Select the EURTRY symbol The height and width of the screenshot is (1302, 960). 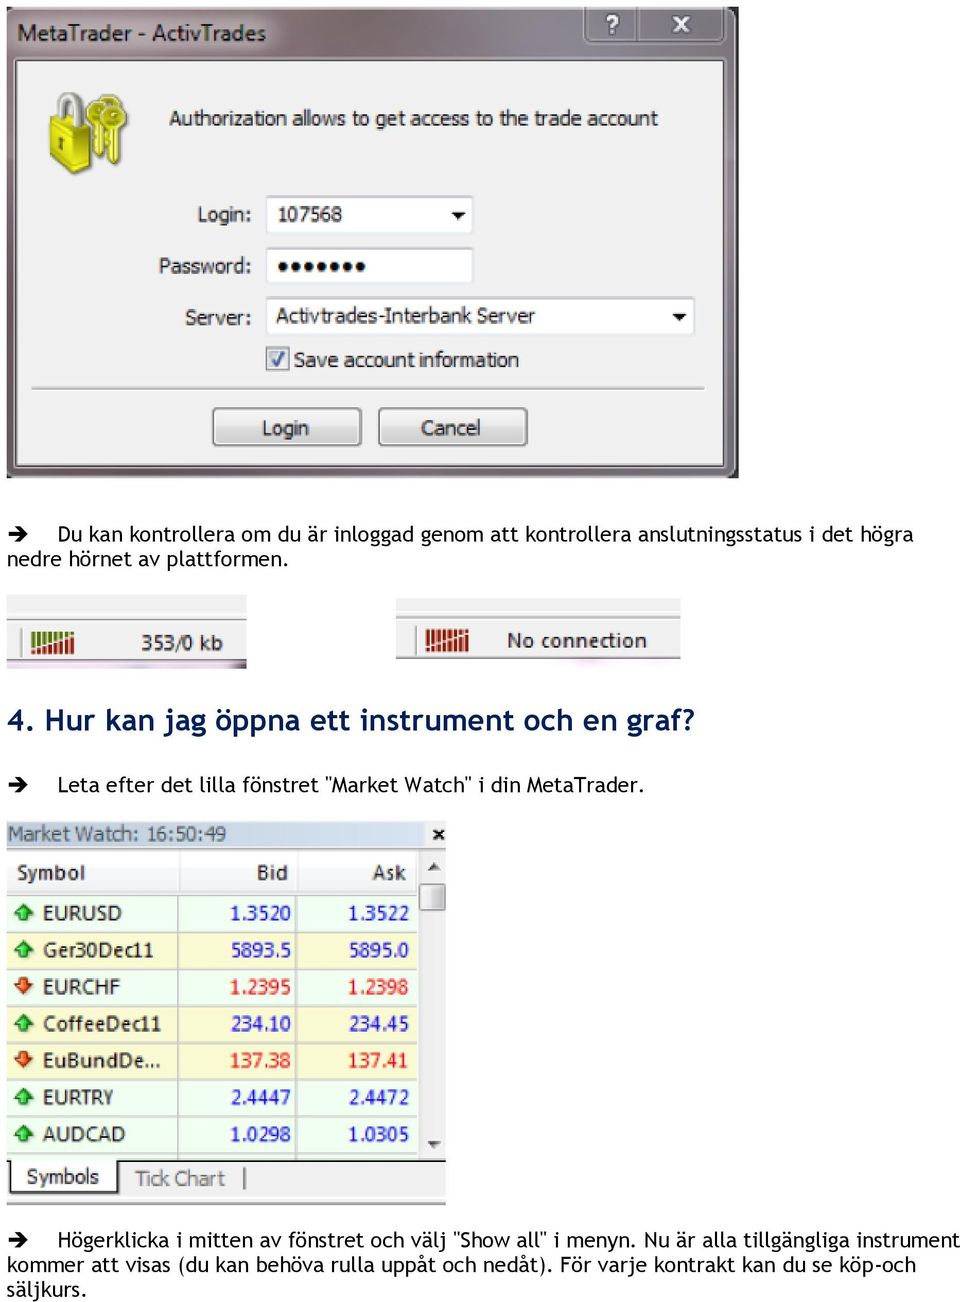click(x=78, y=1098)
